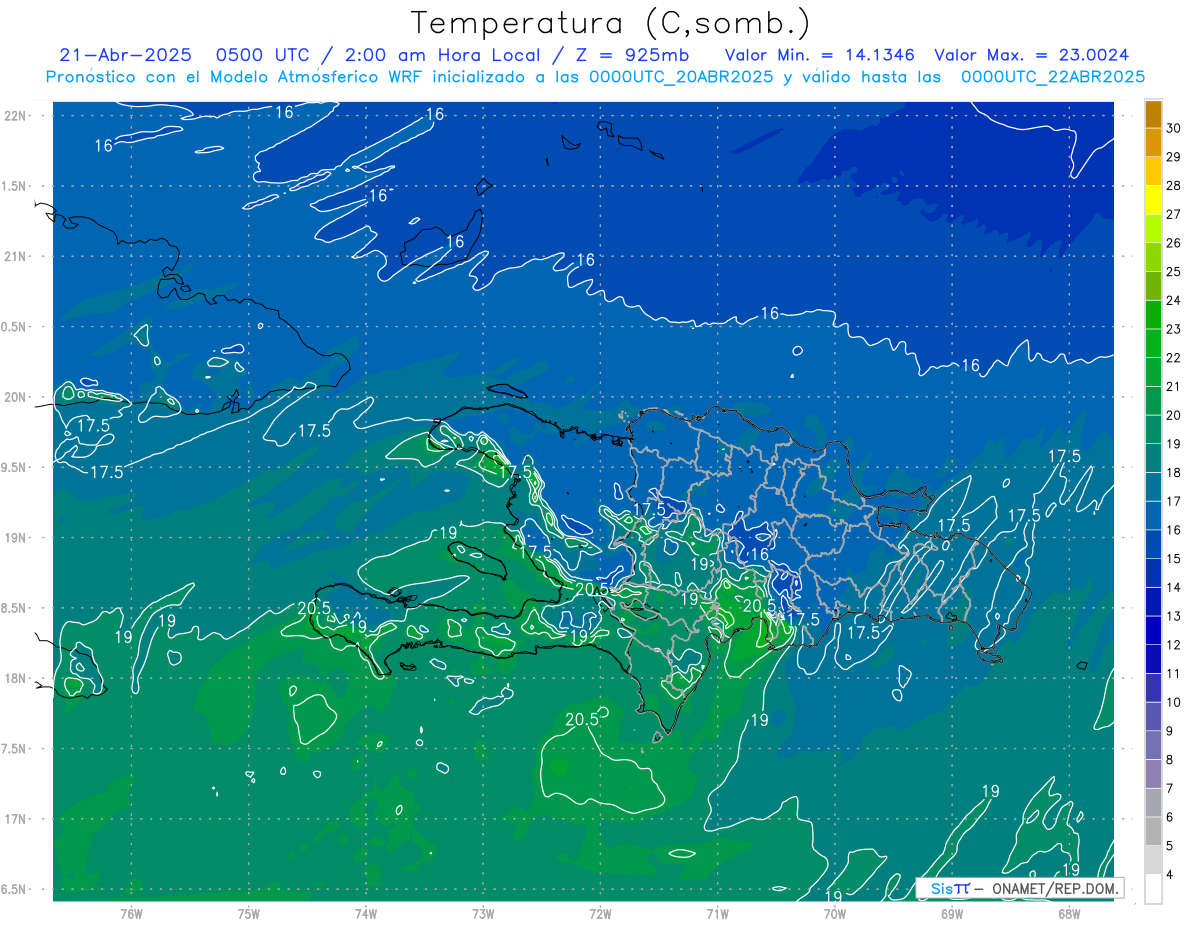
Task: Pick the brown-orange swatch above label 30
Action: tap(1154, 114)
